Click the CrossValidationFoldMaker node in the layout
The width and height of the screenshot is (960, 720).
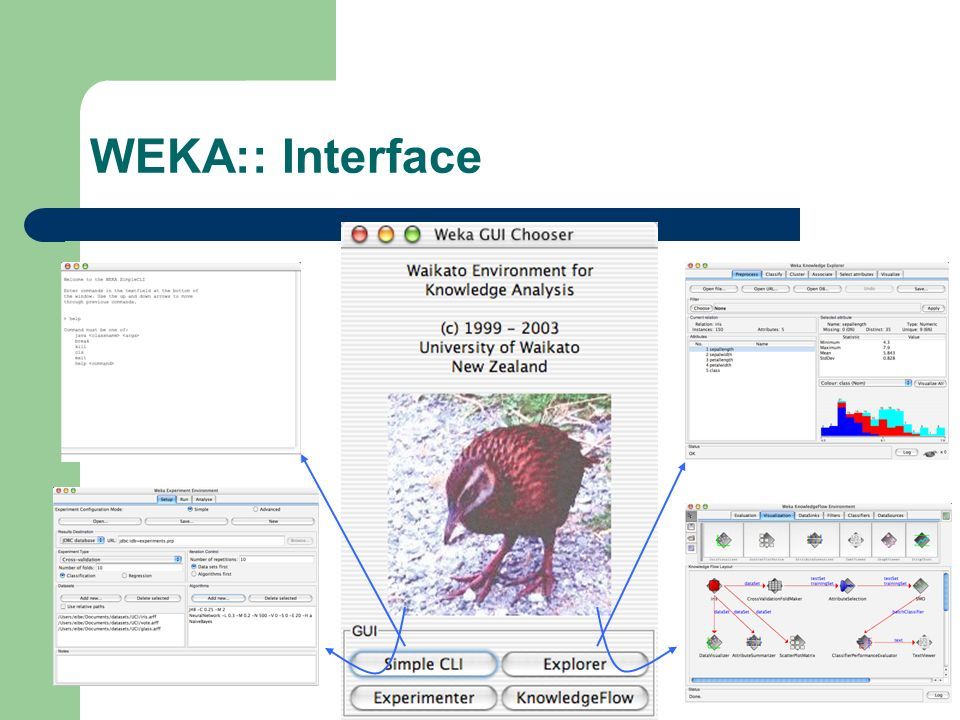tap(774, 585)
